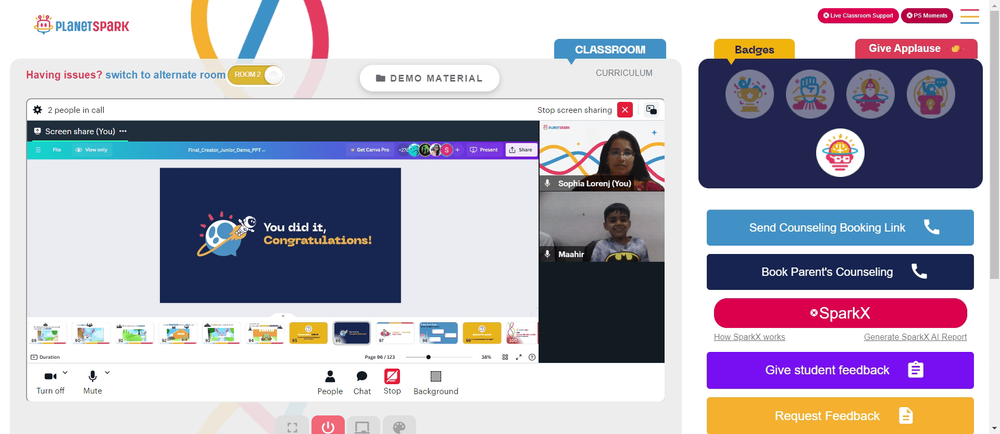Enter fullscreen with expand icon below call

(292, 426)
